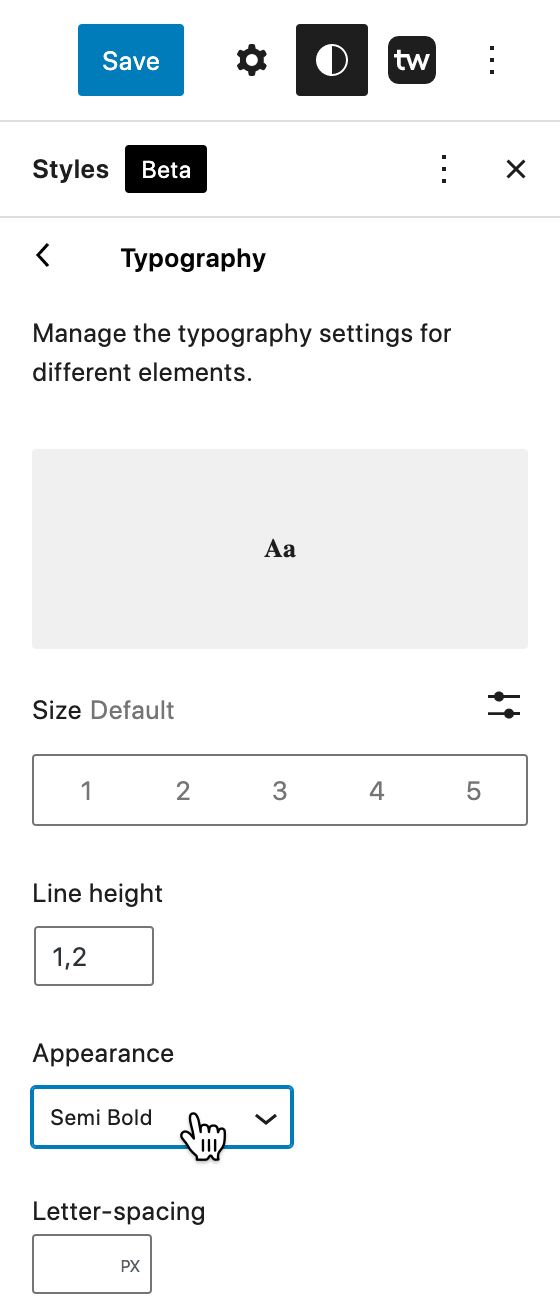The height and width of the screenshot is (1310, 560).
Task: Click the Aa typography preview
Action: pyautogui.click(x=280, y=549)
